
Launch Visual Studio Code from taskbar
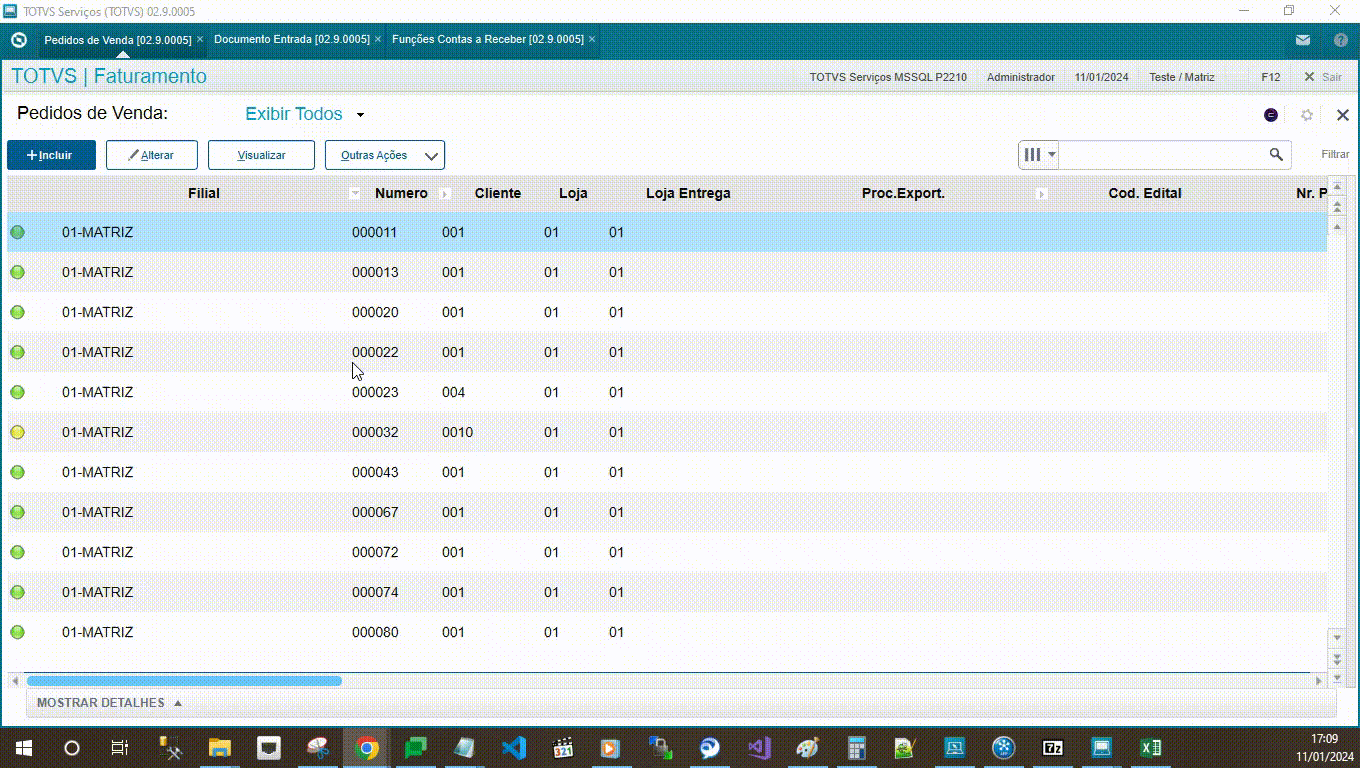[514, 748]
